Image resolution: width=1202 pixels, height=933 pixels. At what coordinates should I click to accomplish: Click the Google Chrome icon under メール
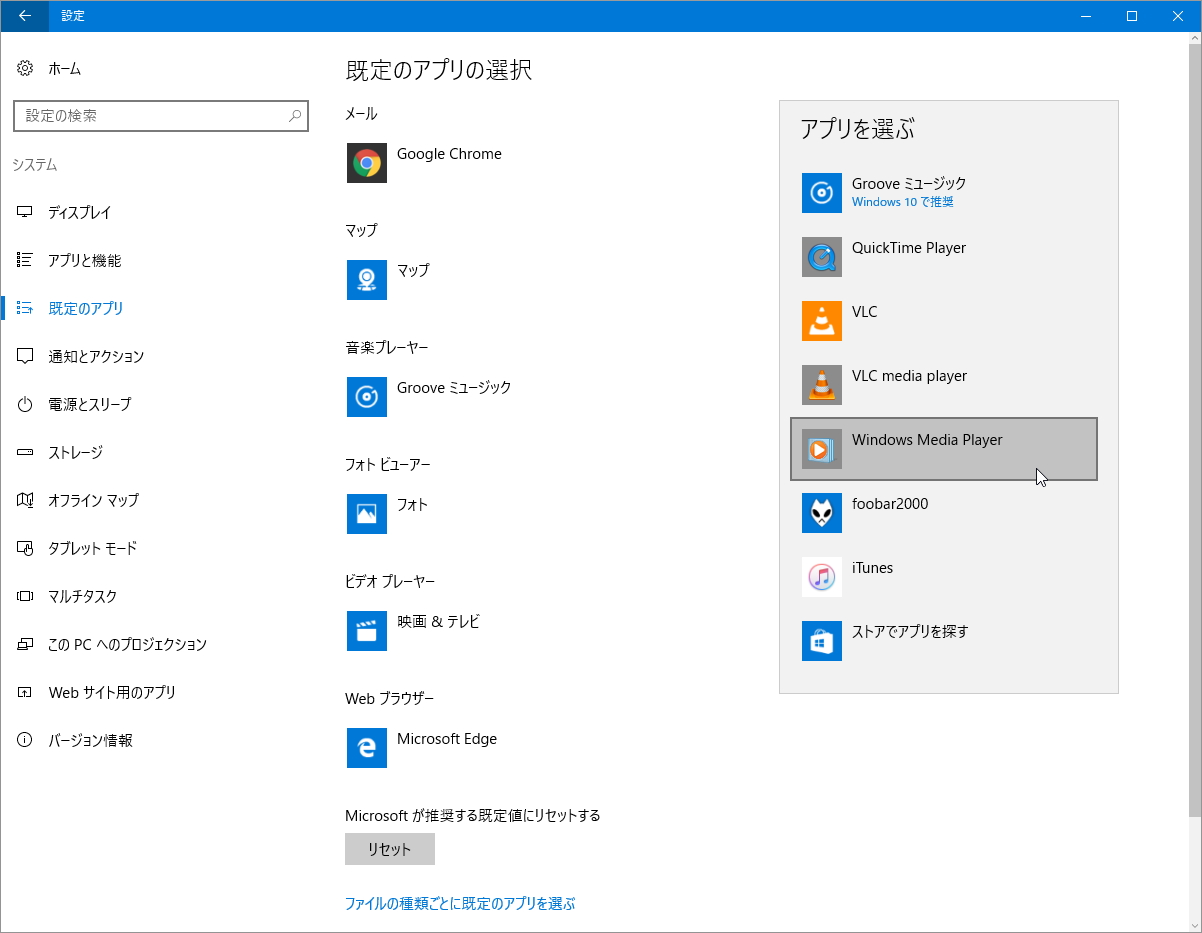click(x=367, y=163)
